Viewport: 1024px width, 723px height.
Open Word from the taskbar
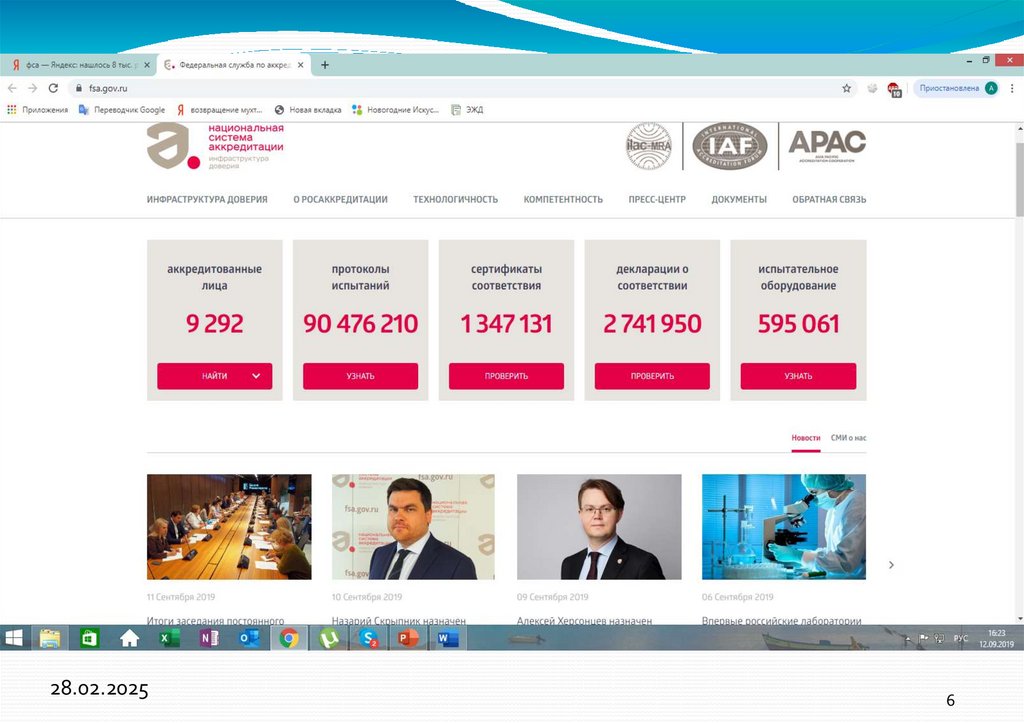pos(448,638)
